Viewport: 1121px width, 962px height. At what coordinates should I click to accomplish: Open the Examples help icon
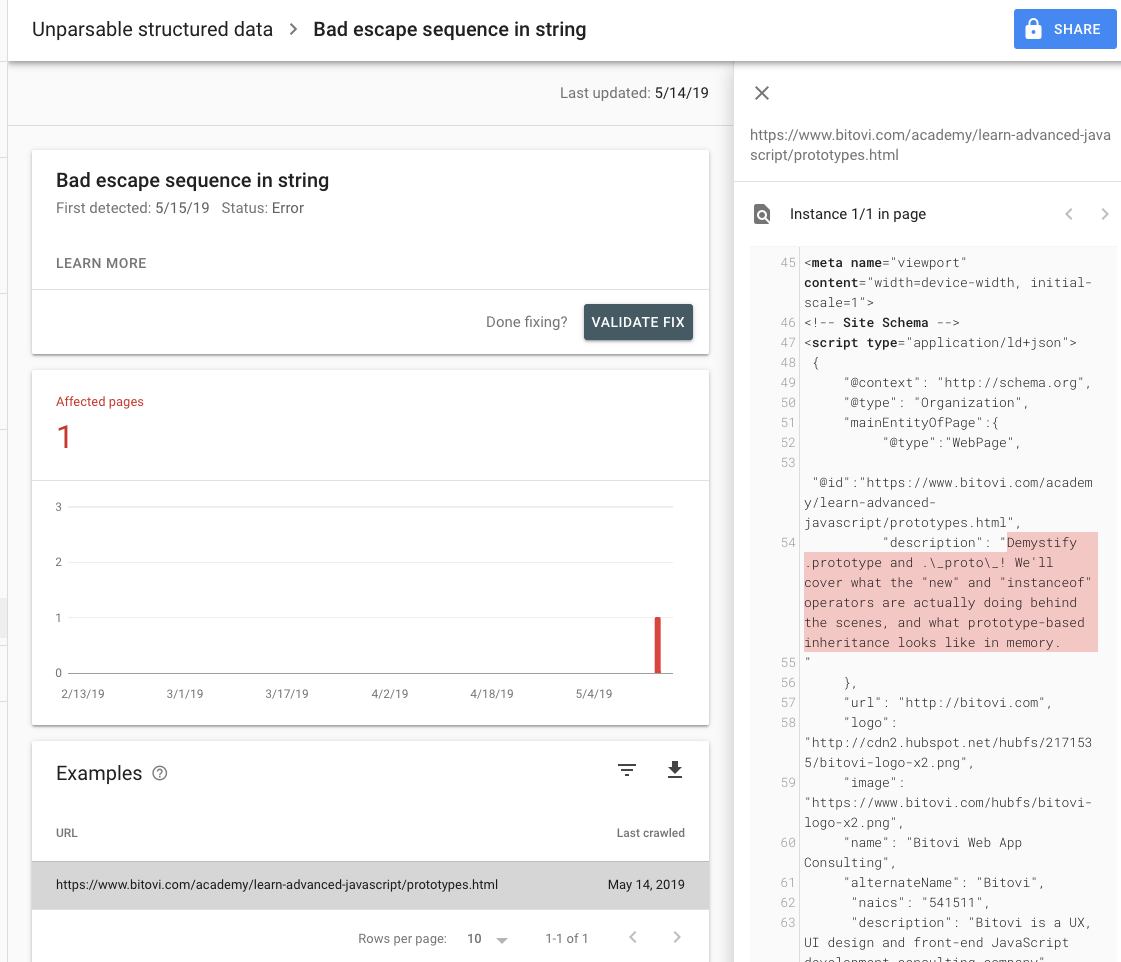pyautogui.click(x=160, y=773)
